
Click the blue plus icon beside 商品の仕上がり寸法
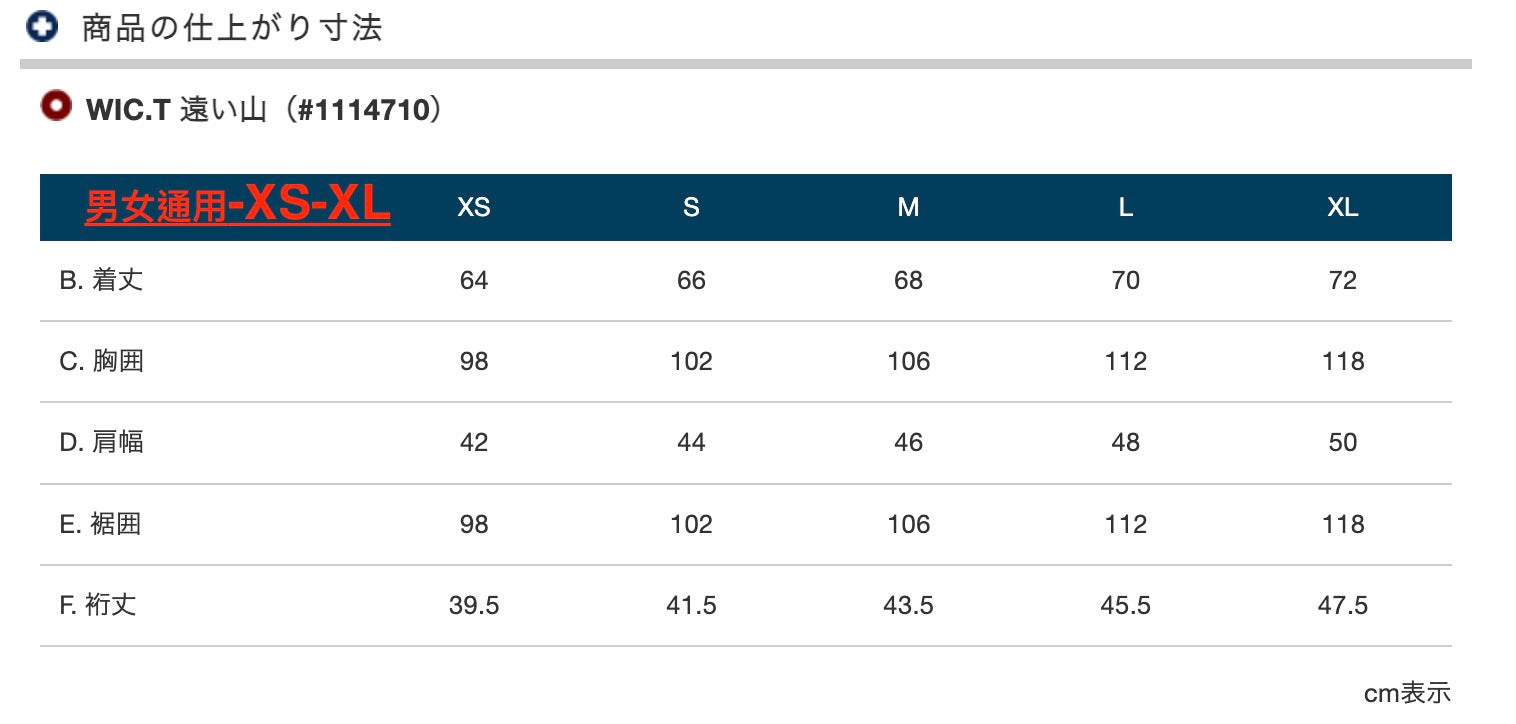click(x=43, y=27)
